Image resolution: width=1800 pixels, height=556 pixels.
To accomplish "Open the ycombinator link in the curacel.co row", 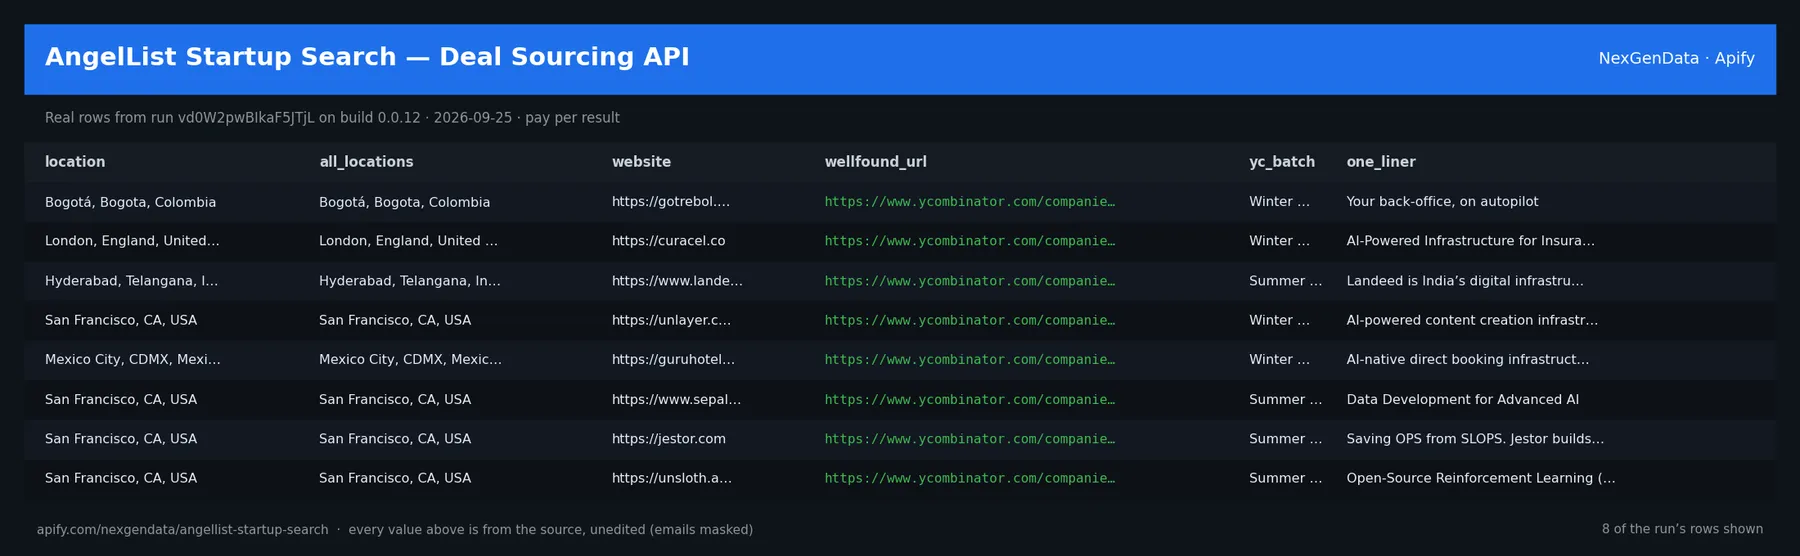I will 969,241.
